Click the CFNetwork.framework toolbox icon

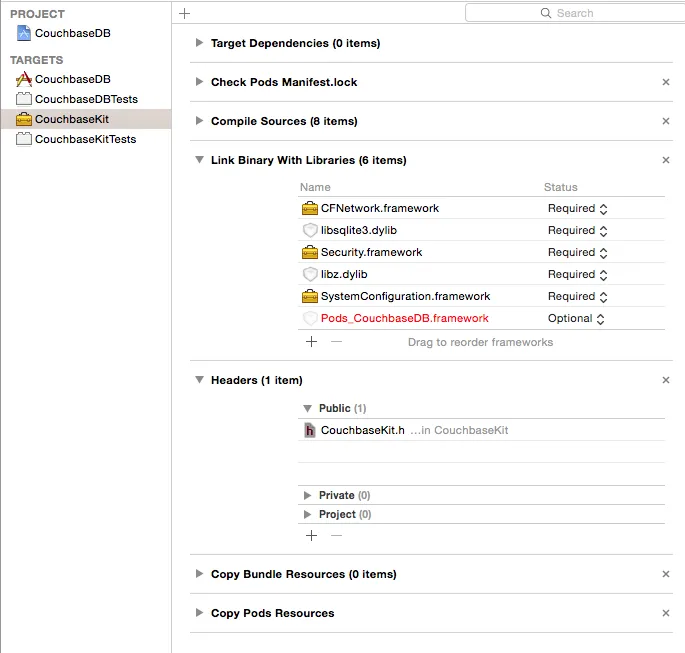click(310, 209)
